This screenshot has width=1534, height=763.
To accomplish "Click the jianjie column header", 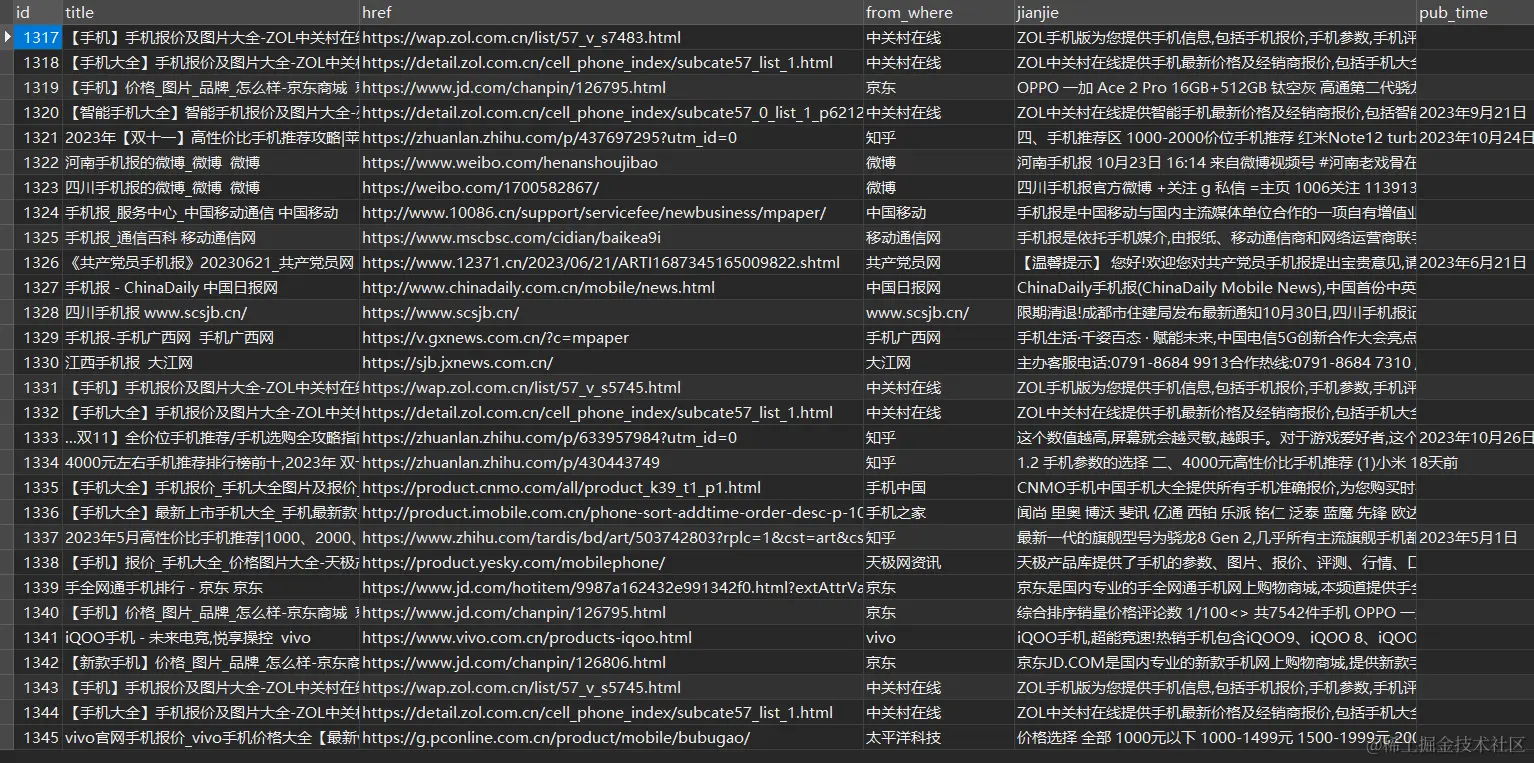I will 1215,13.
